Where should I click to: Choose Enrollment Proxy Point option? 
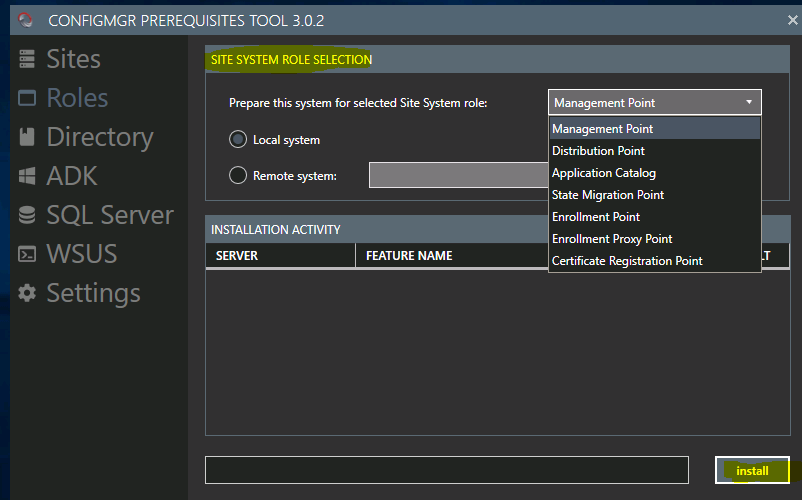click(655, 239)
